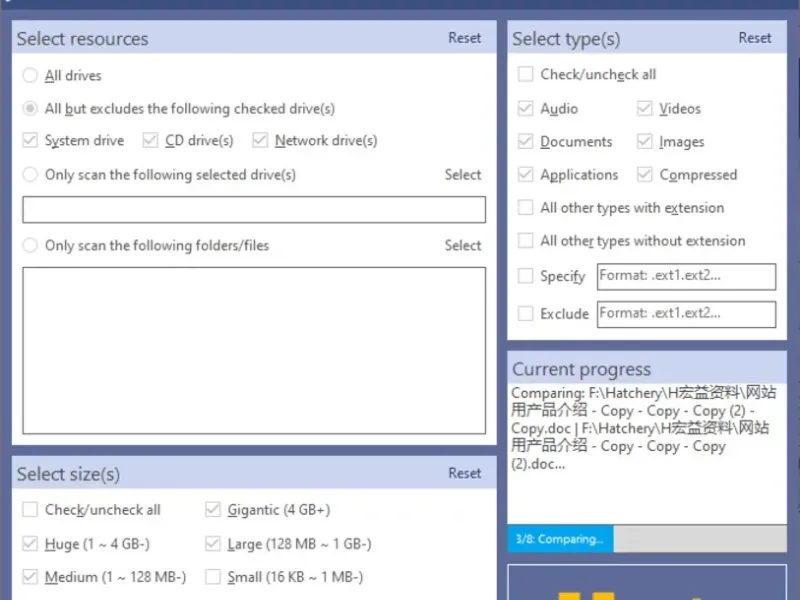Image resolution: width=800 pixels, height=600 pixels.
Task: Uncheck Huge (1 ~ 4 GB-) size
Action: [30, 544]
